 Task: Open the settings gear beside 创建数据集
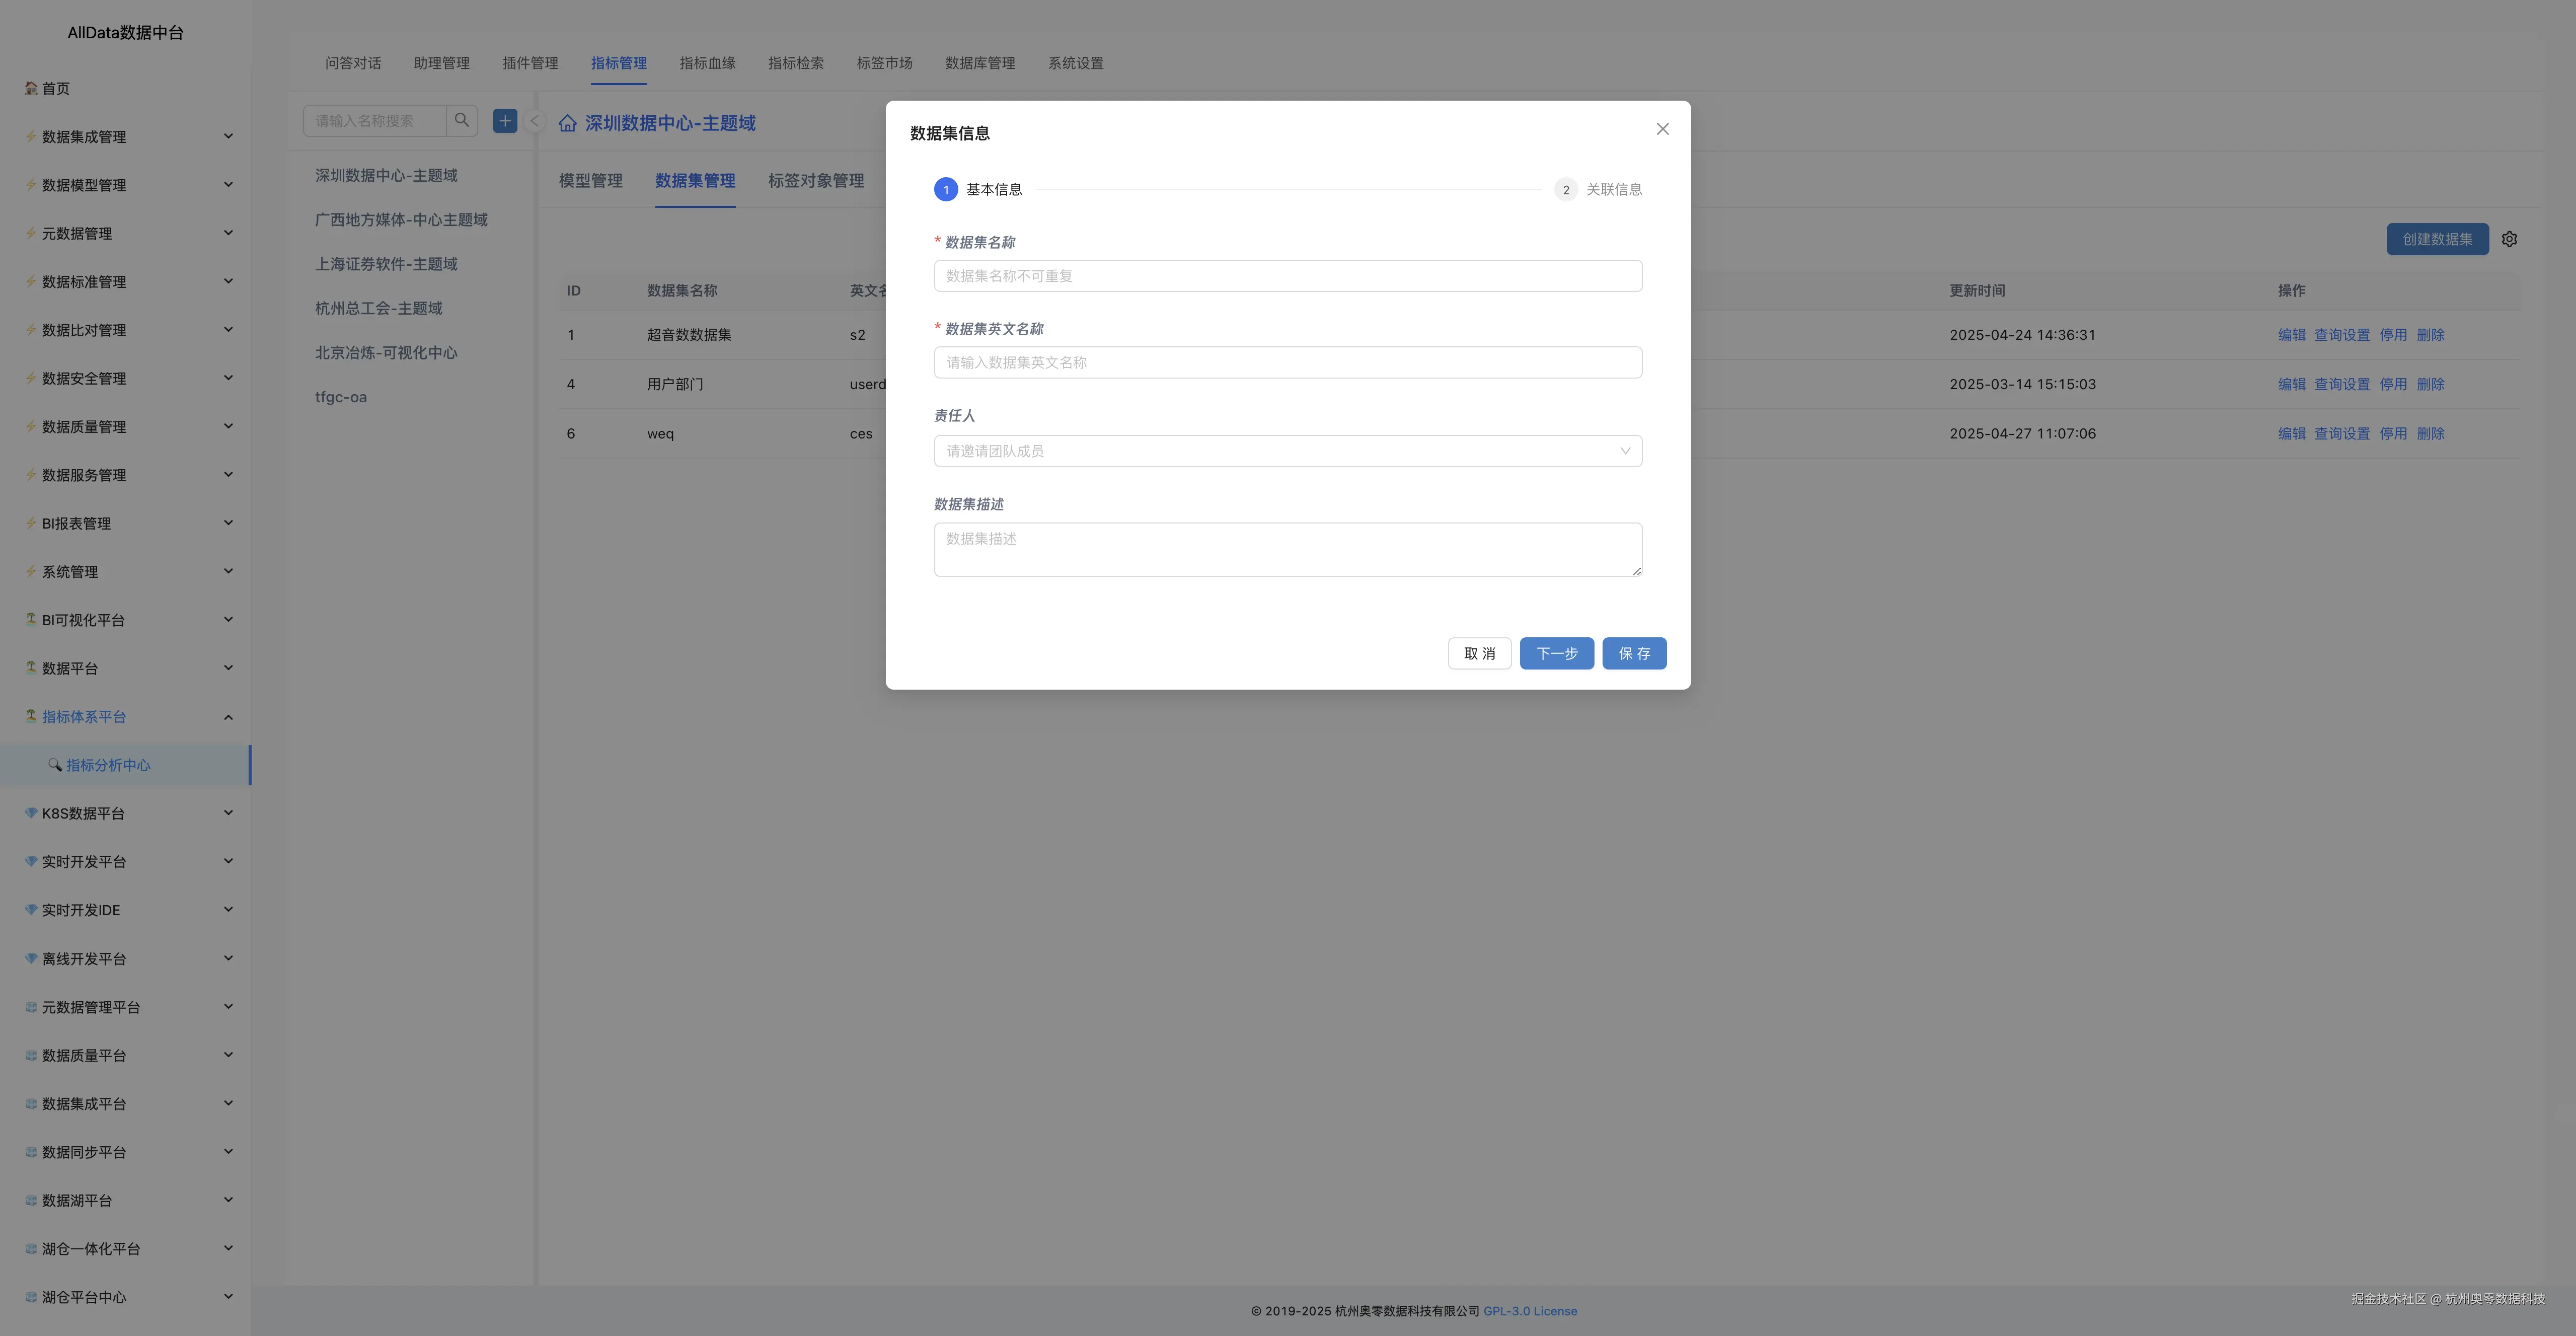(2509, 239)
